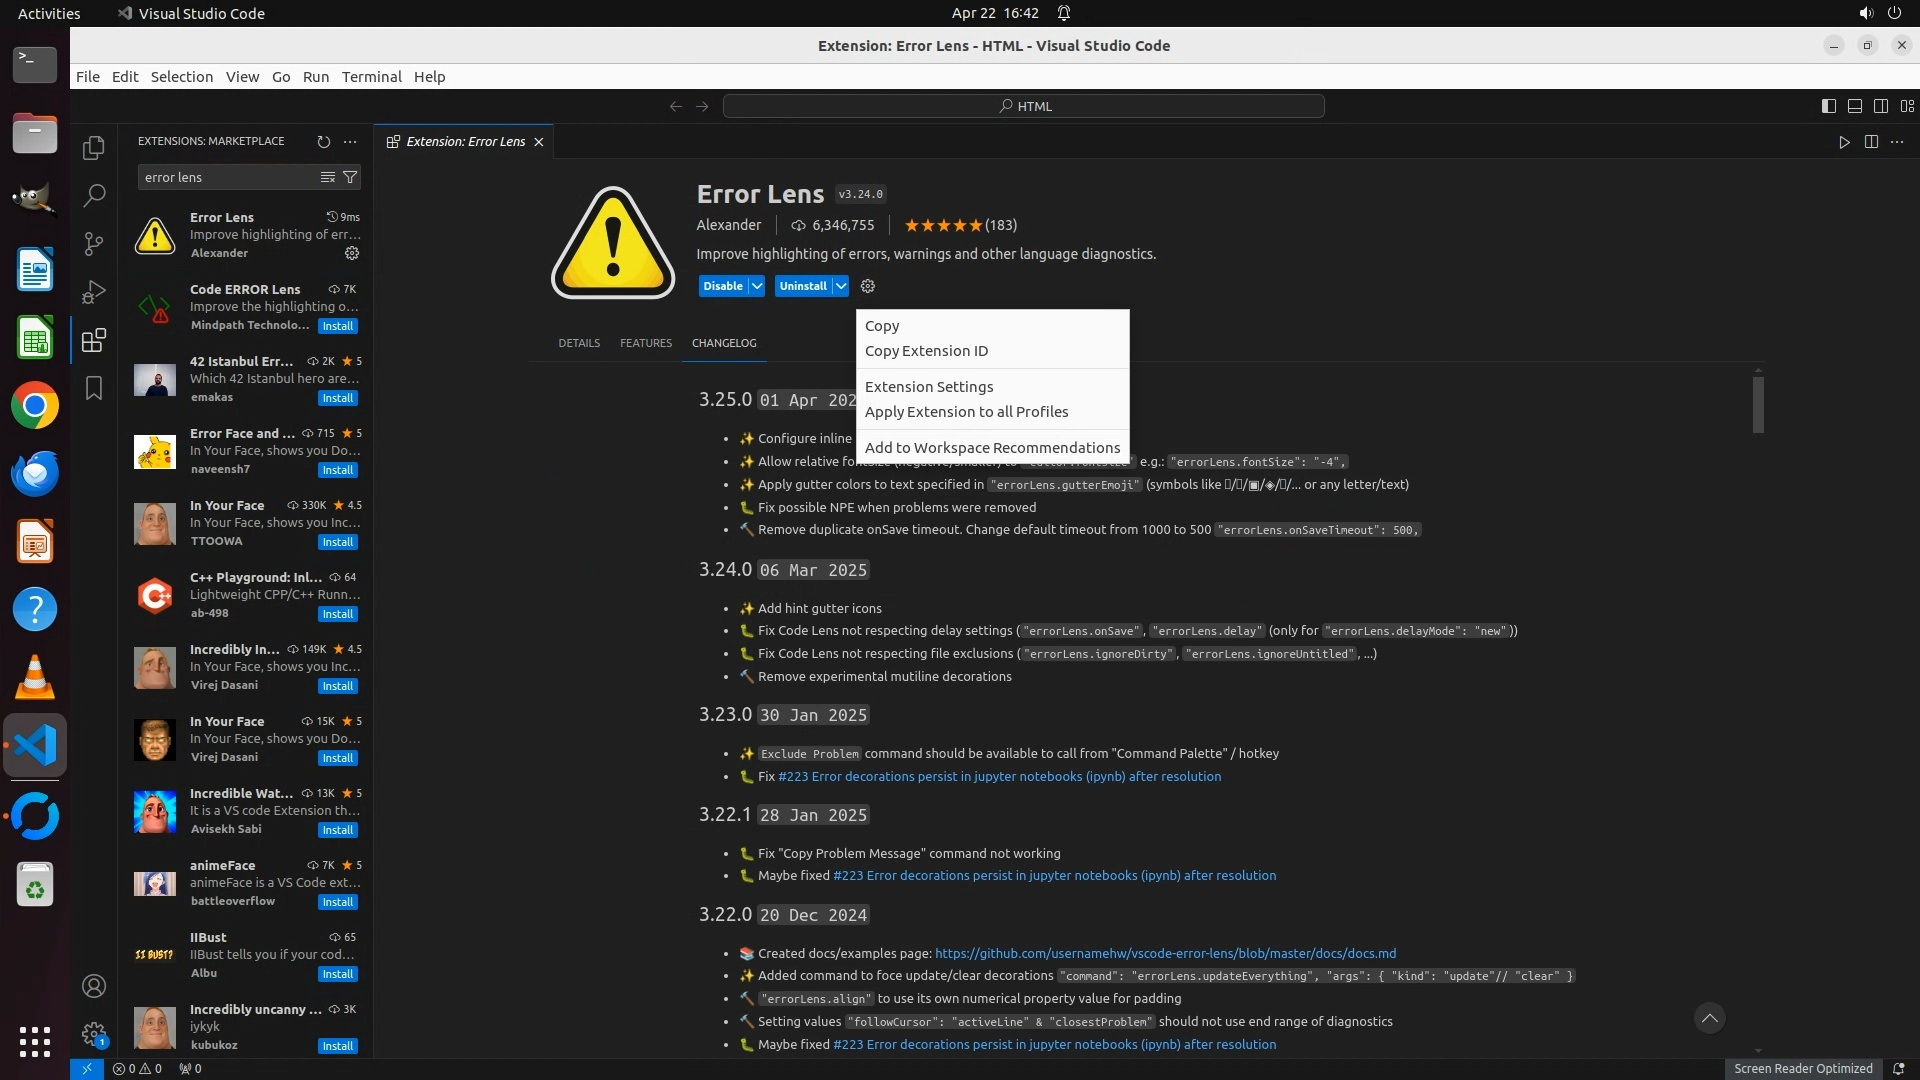Select Copy Extension ID from context menu
This screenshot has width=1920, height=1080.
(926, 351)
